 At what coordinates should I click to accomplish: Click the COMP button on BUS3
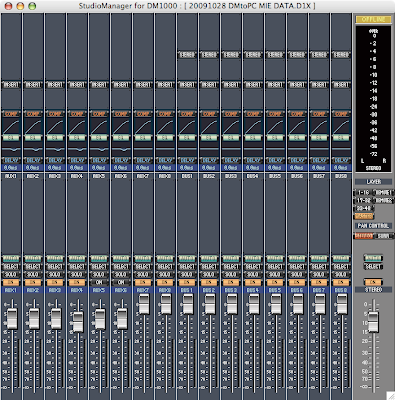(x=231, y=114)
